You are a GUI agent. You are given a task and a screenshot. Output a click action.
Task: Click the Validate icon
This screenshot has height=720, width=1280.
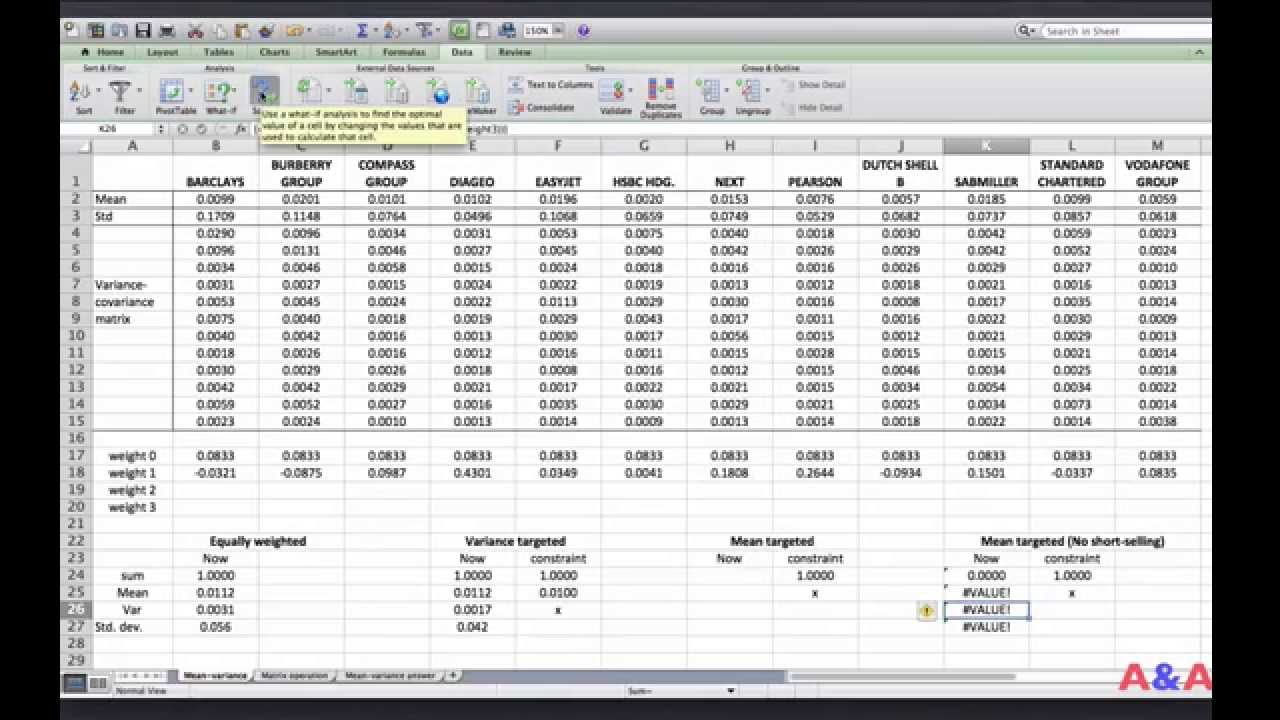point(612,92)
